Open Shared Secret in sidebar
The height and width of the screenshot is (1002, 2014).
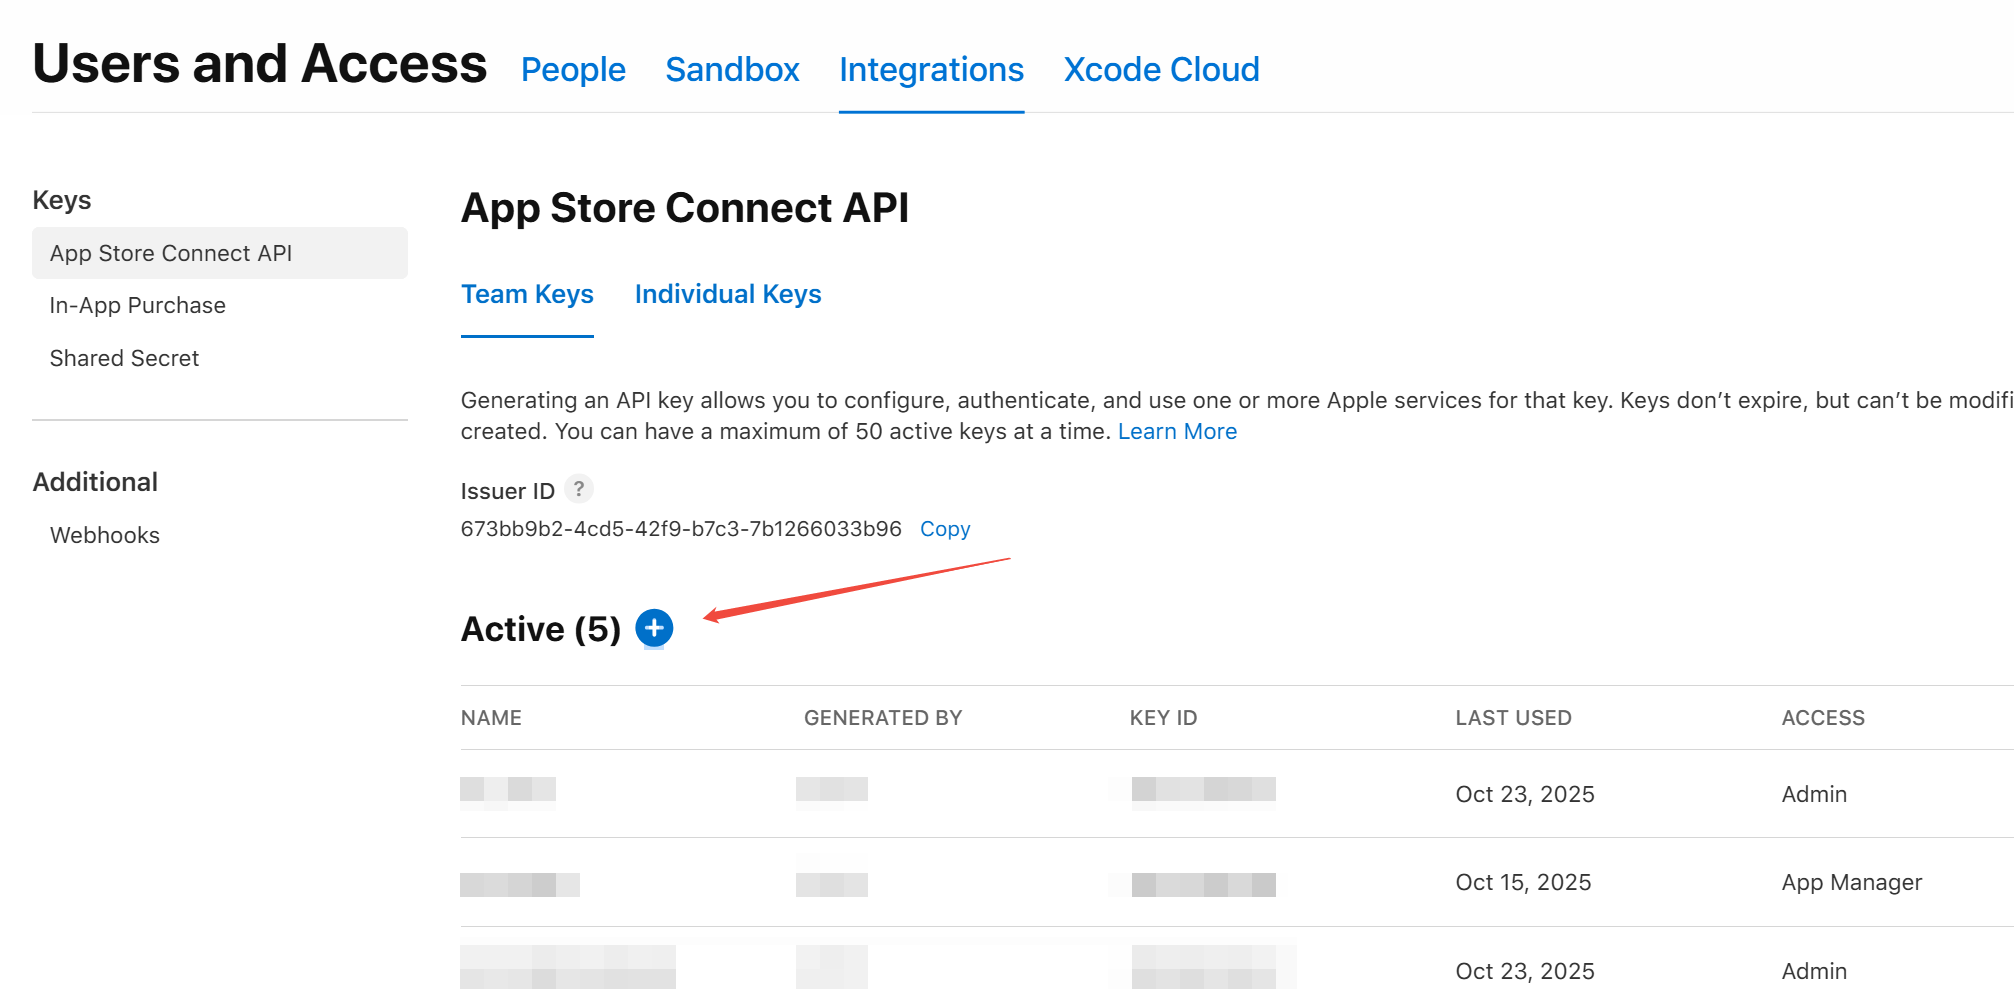click(x=125, y=358)
